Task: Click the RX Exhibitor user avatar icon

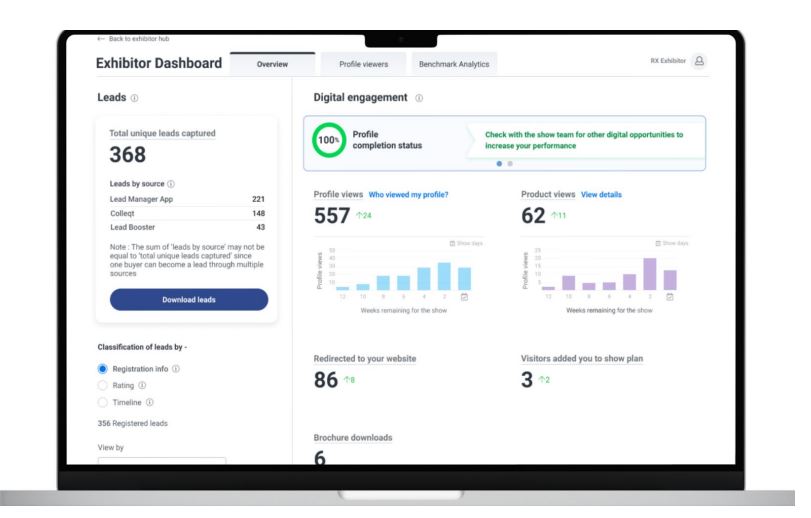Action: click(x=699, y=61)
